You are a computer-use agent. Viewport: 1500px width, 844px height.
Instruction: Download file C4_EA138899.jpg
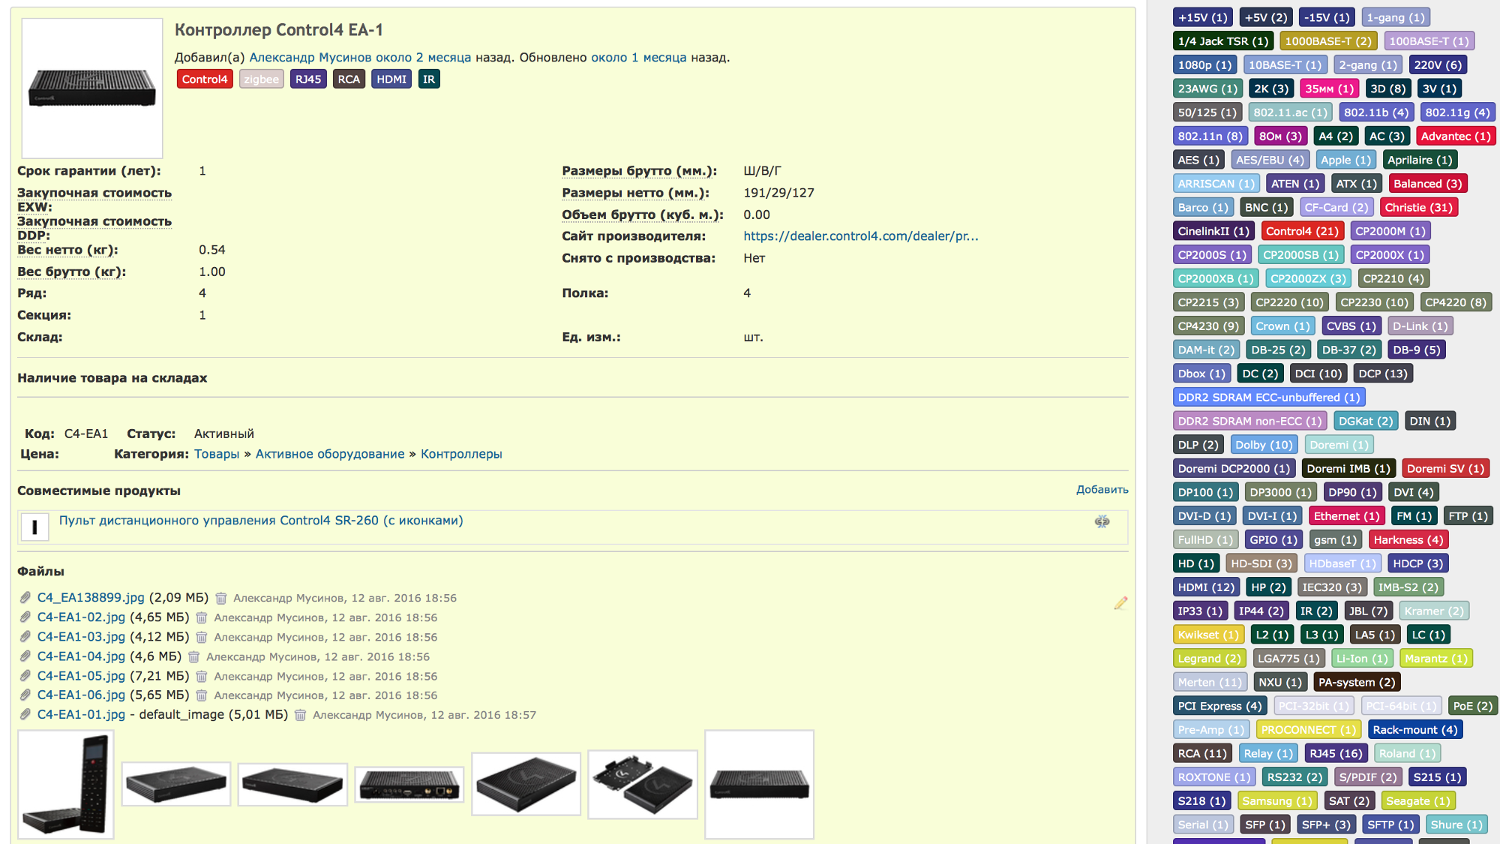[x=91, y=598]
